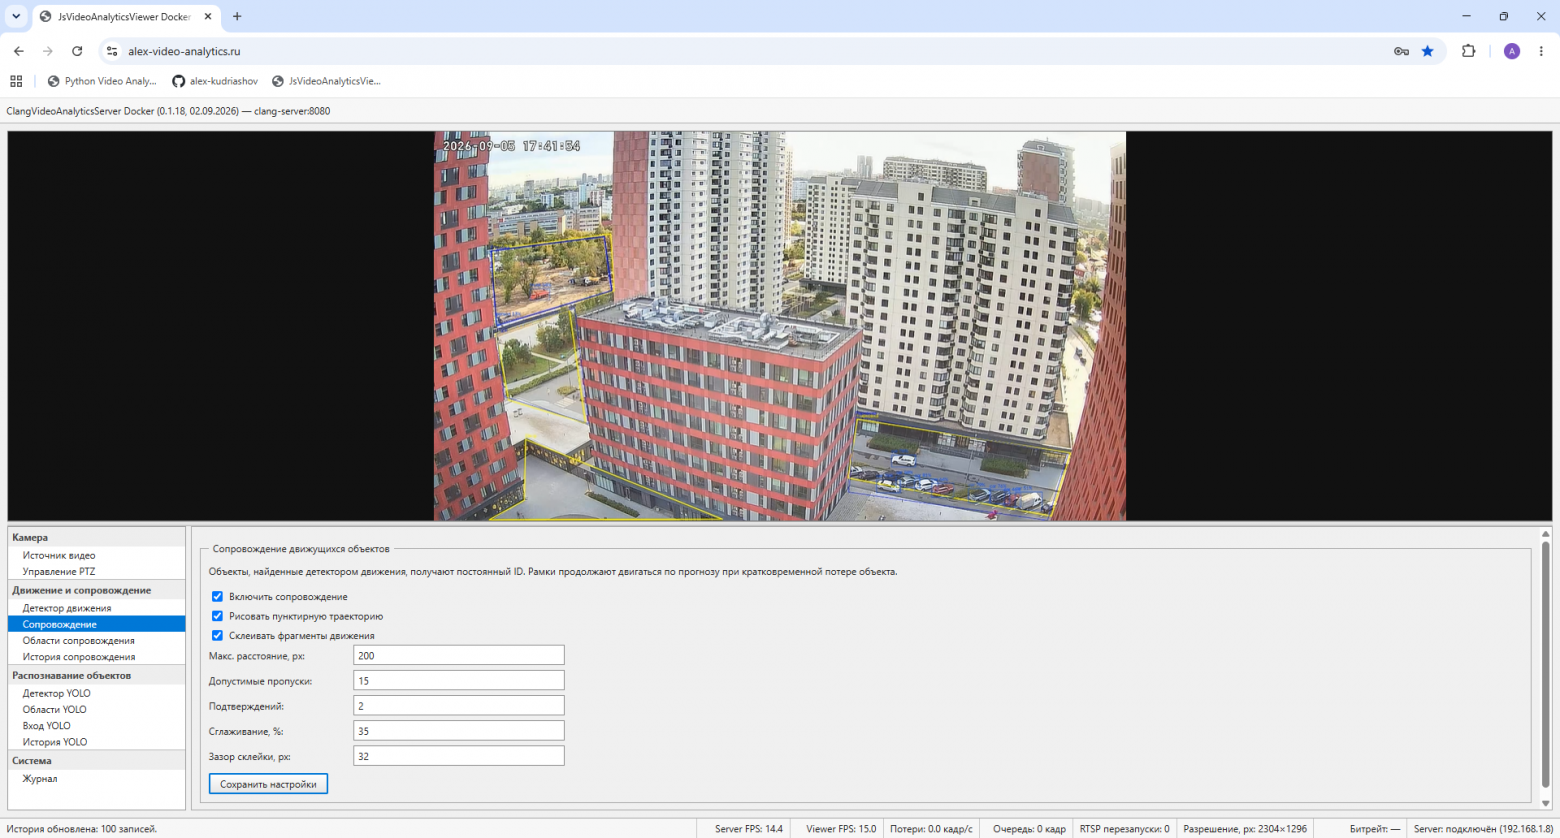Select Детектор YOLO in the sidebar
This screenshot has height=838, width=1560.
(x=96, y=693)
